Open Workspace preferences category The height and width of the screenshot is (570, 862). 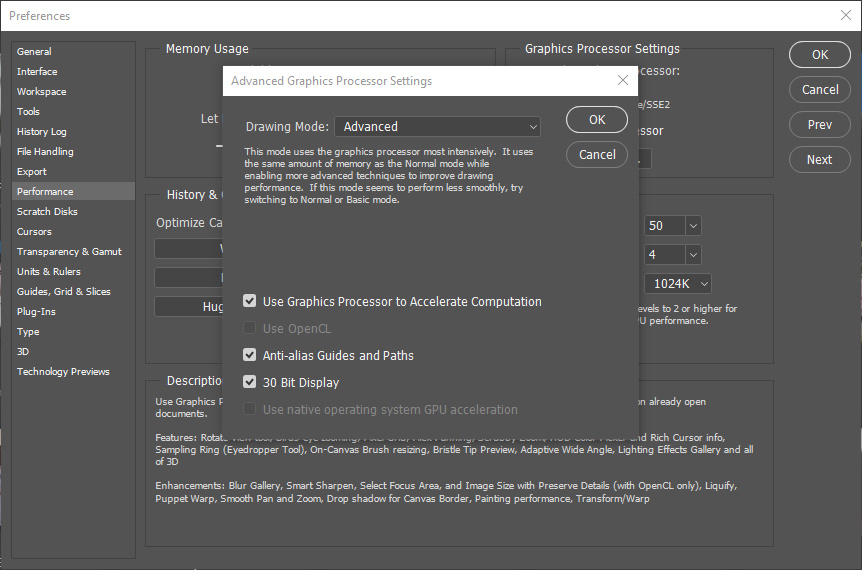73,91
